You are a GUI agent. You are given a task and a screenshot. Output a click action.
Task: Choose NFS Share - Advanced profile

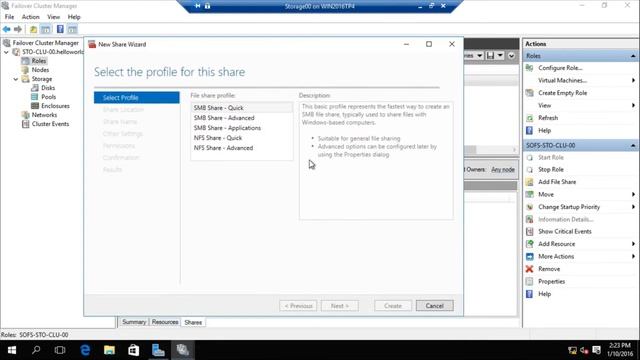pyautogui.click(x=242, y=148)
